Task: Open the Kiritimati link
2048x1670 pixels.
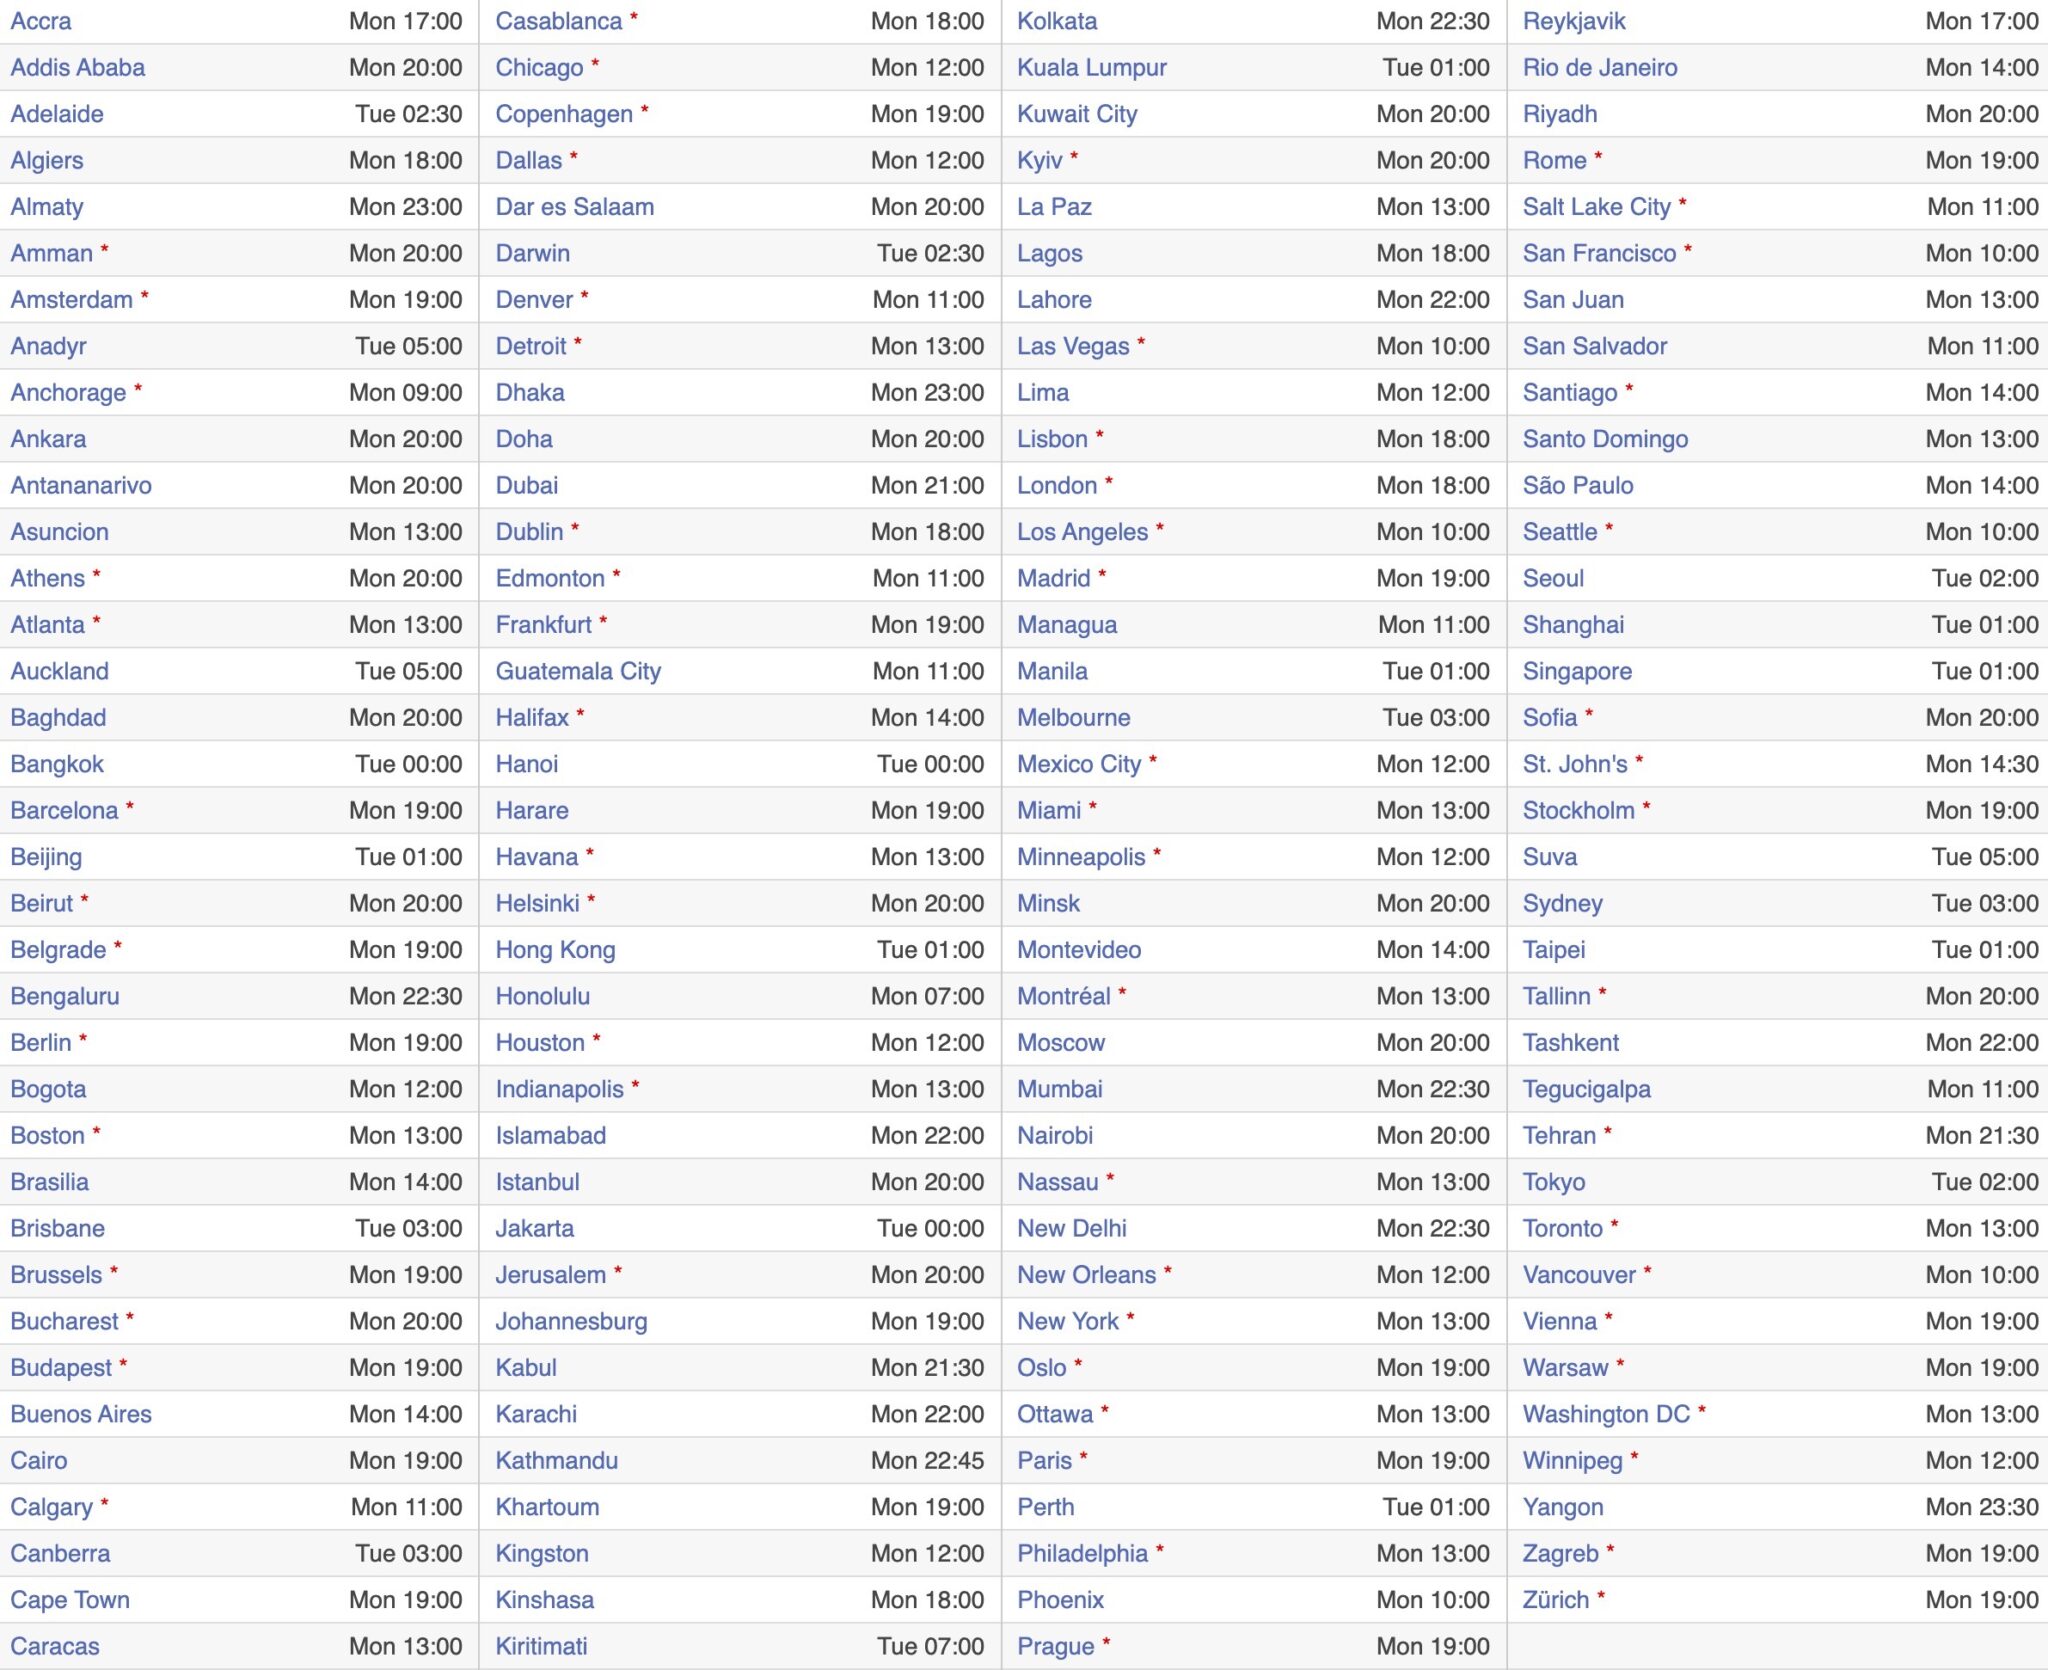Action: (x=541, y=1646)
